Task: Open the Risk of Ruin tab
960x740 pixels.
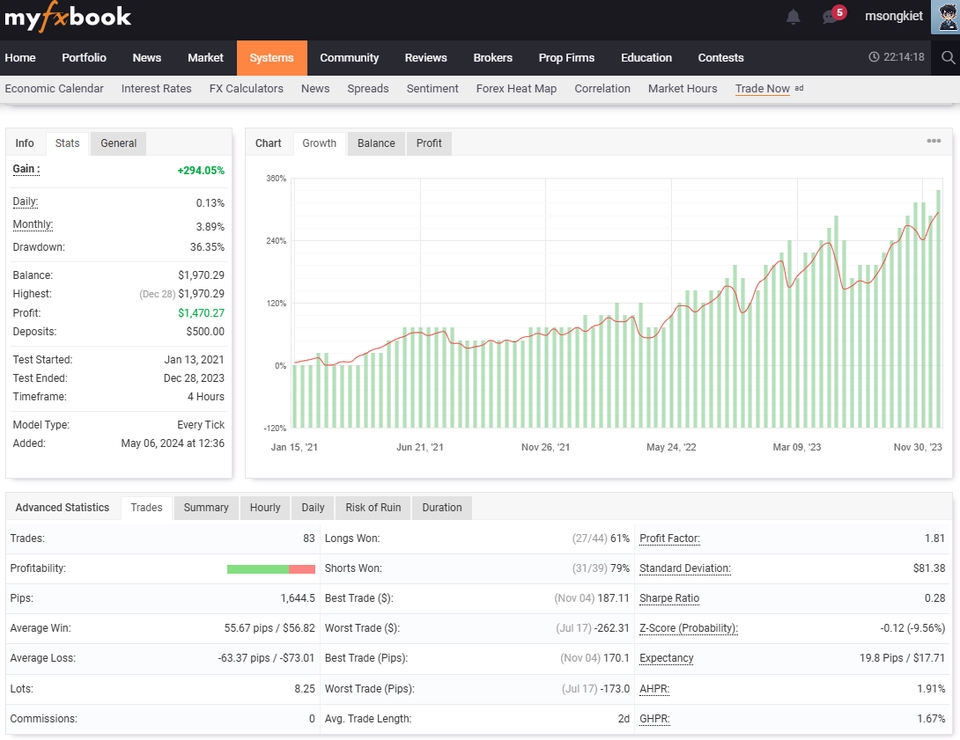Action: point(373,508)
